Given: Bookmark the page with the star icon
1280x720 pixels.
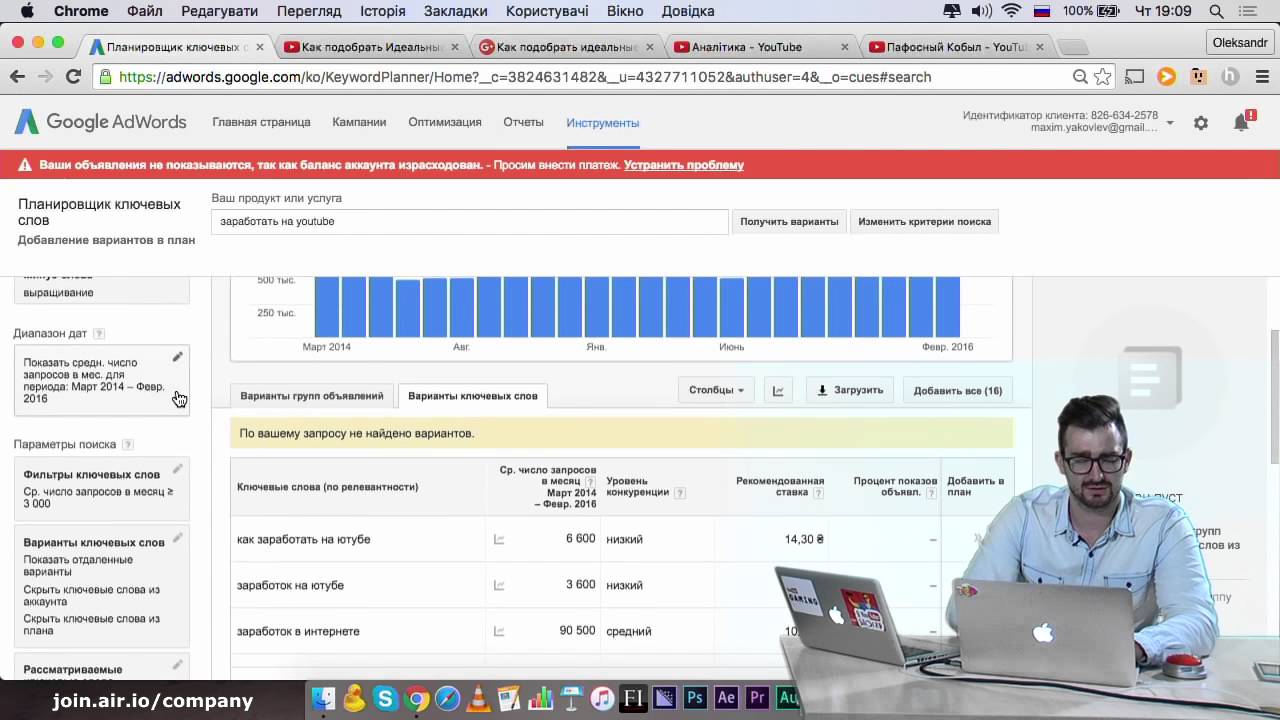Looking at the screenshot, I should pyautogui.click(x=1102, y=77).
